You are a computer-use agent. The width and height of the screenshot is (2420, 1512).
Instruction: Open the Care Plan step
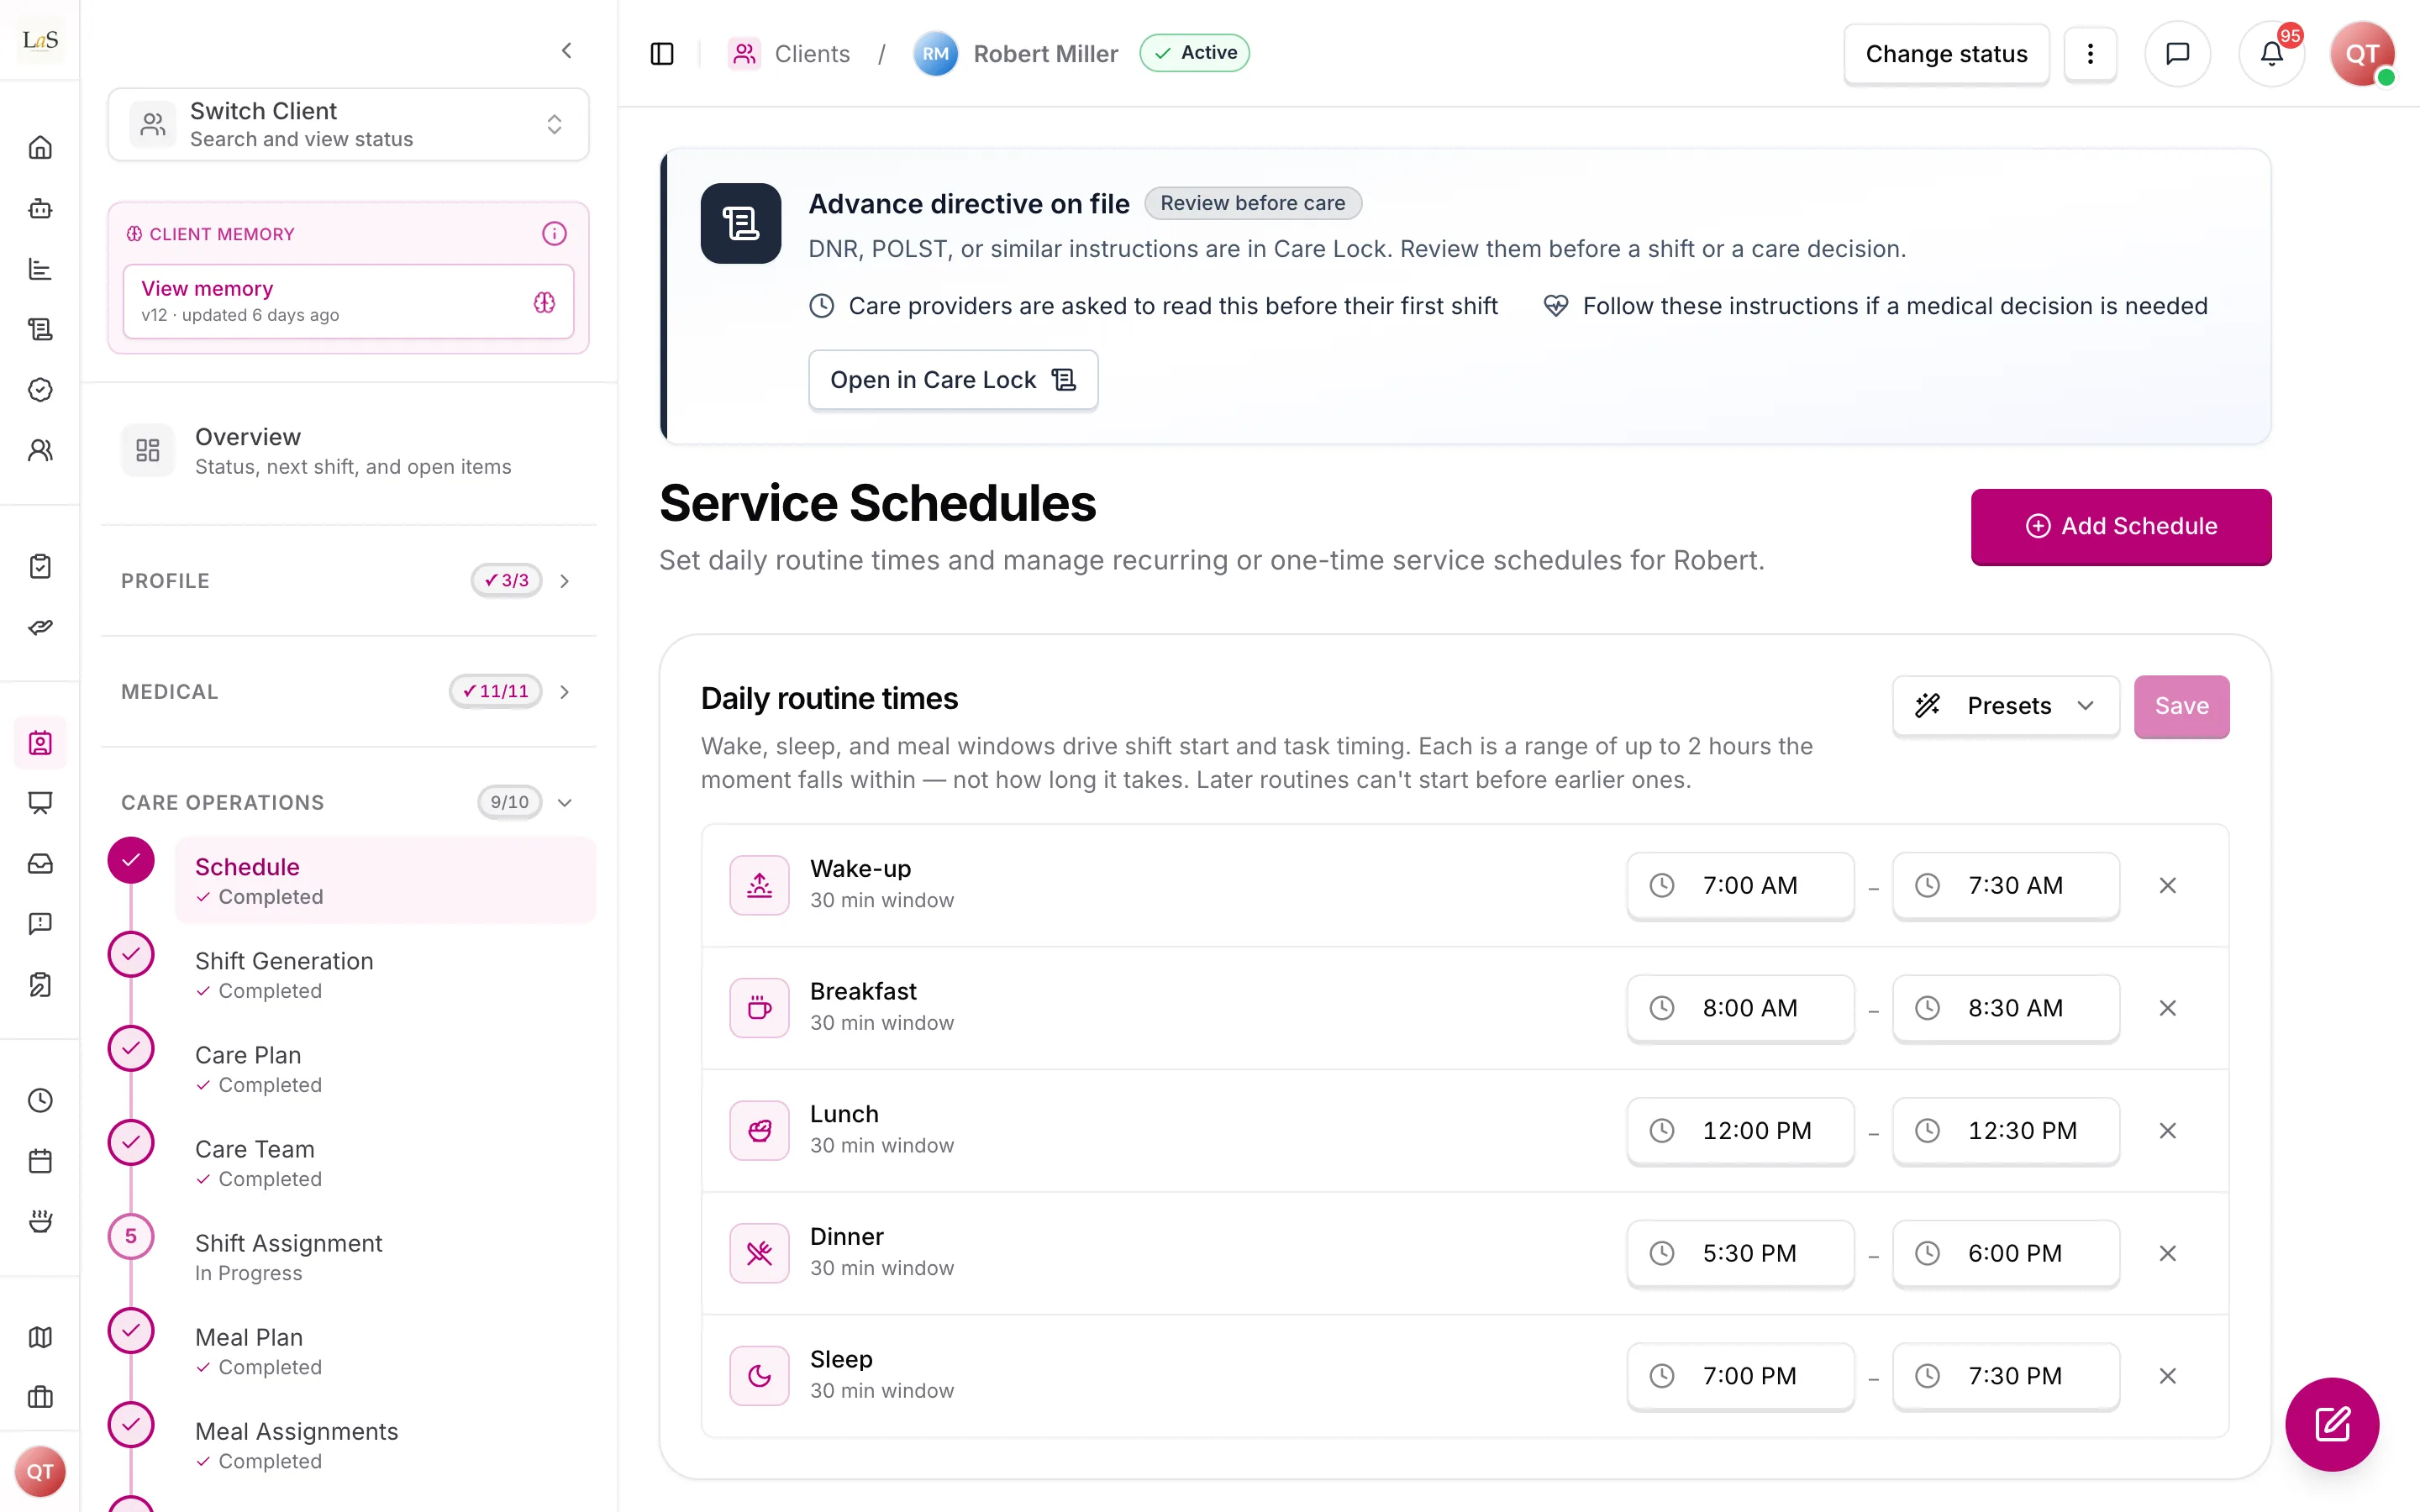coord(385,1068)
